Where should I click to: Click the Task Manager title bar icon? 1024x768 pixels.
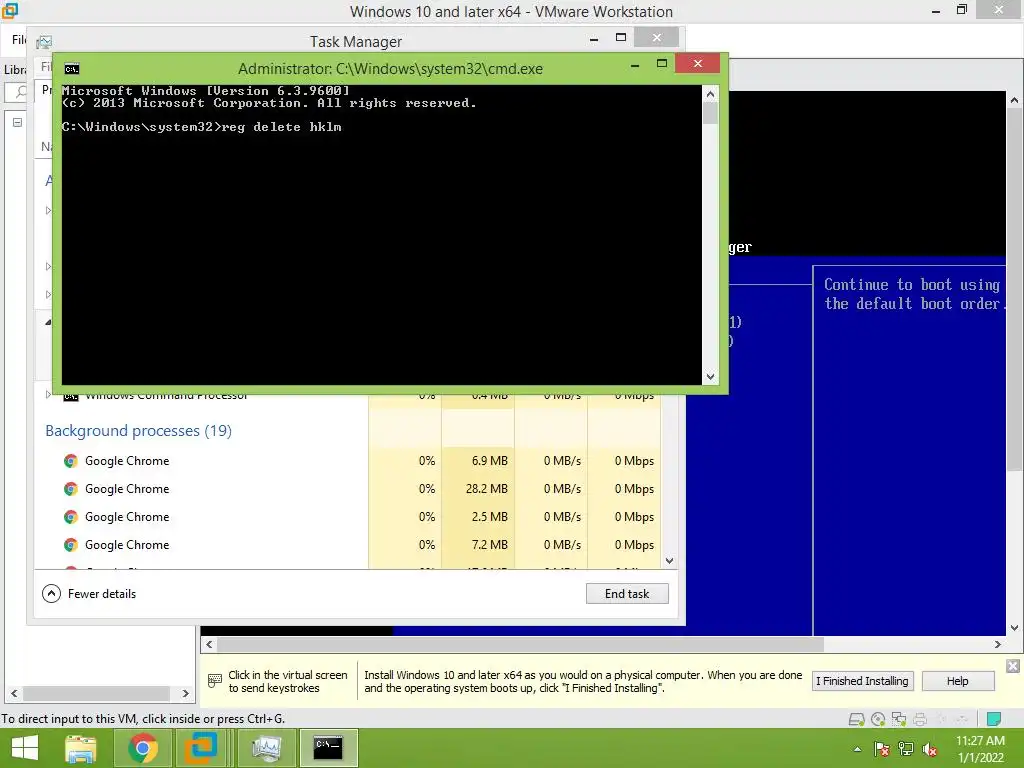click(44, 42)
